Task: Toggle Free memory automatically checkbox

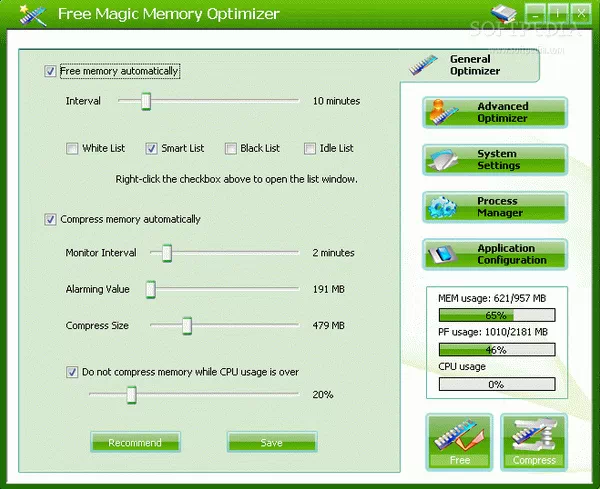Action: coord(50,71)
